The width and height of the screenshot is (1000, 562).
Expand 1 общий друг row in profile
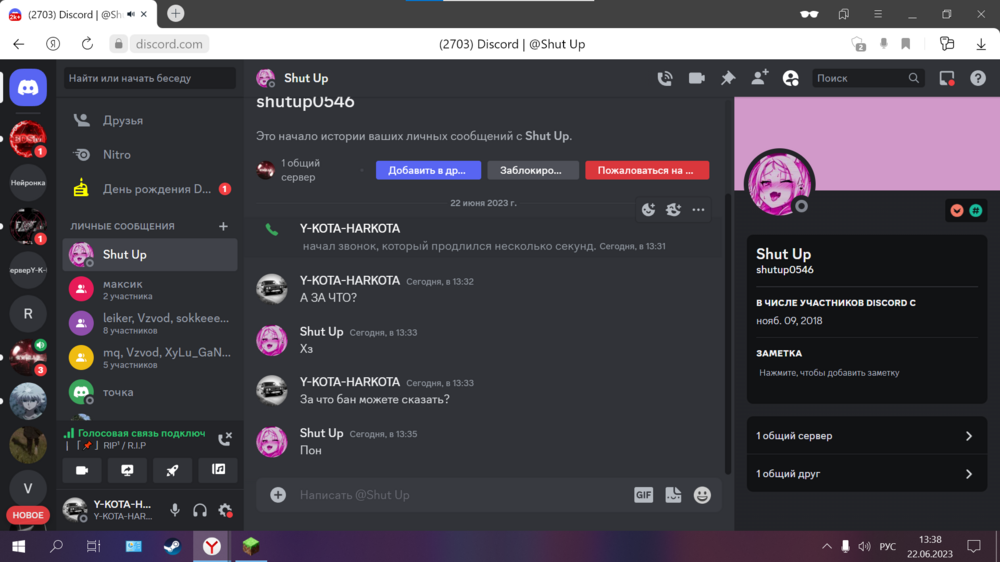click(867, 474)
